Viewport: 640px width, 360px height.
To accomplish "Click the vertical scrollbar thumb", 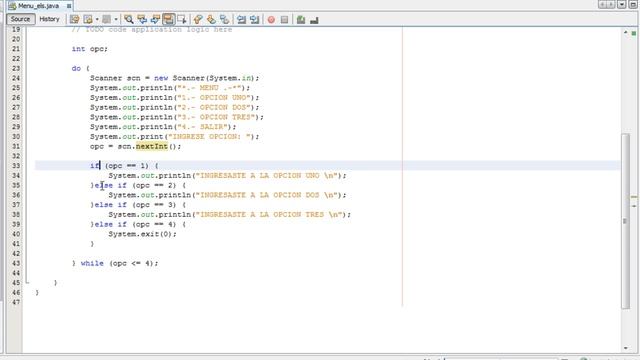I will tap(625, 220).
